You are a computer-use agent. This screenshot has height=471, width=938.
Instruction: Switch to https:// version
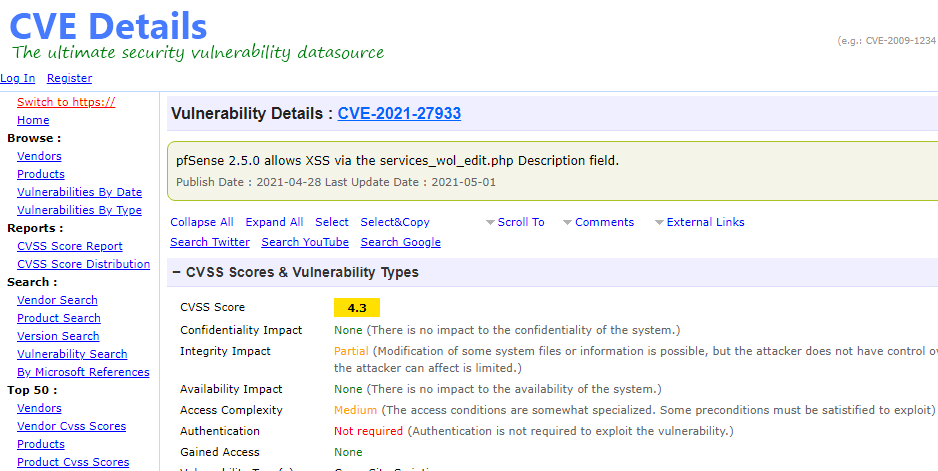66,102
